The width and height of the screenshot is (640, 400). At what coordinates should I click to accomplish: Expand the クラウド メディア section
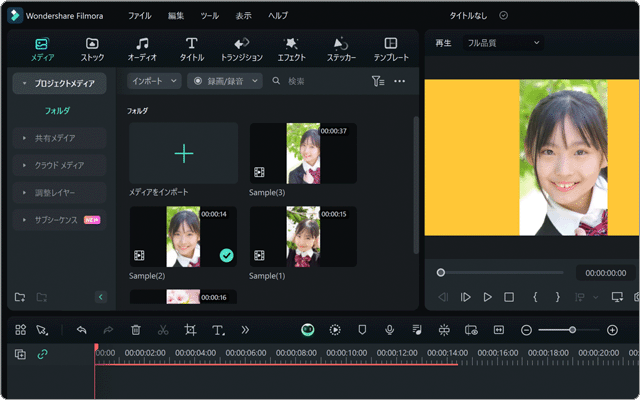coord(60,165)
